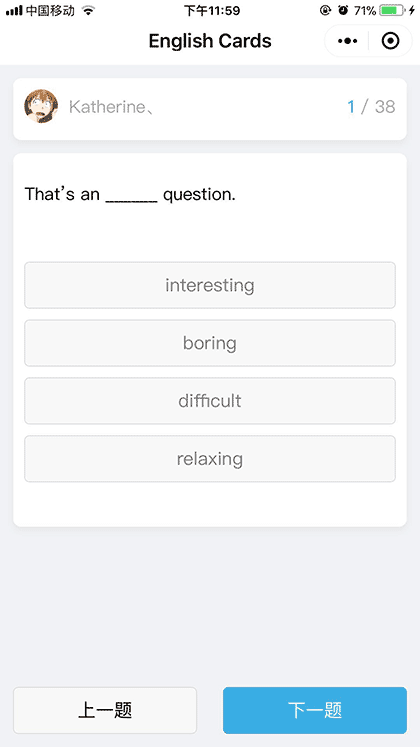The height and width of the screenshot is (747, 420).
Task: Tap the cellular signal bars icon
Action: click(x=14, y=10)
